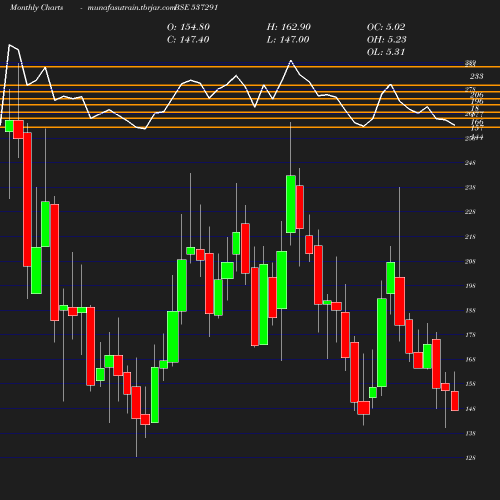Click the OL: 5.31 reading

[386, 52]
